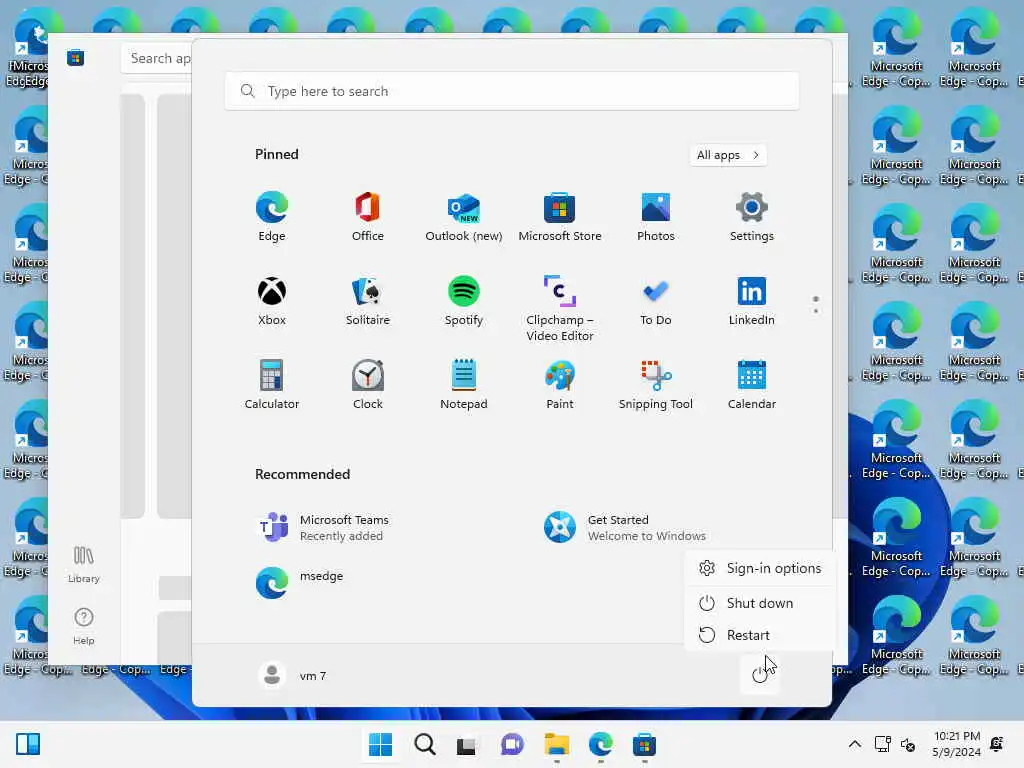Open the Paint app

point(560,385)
